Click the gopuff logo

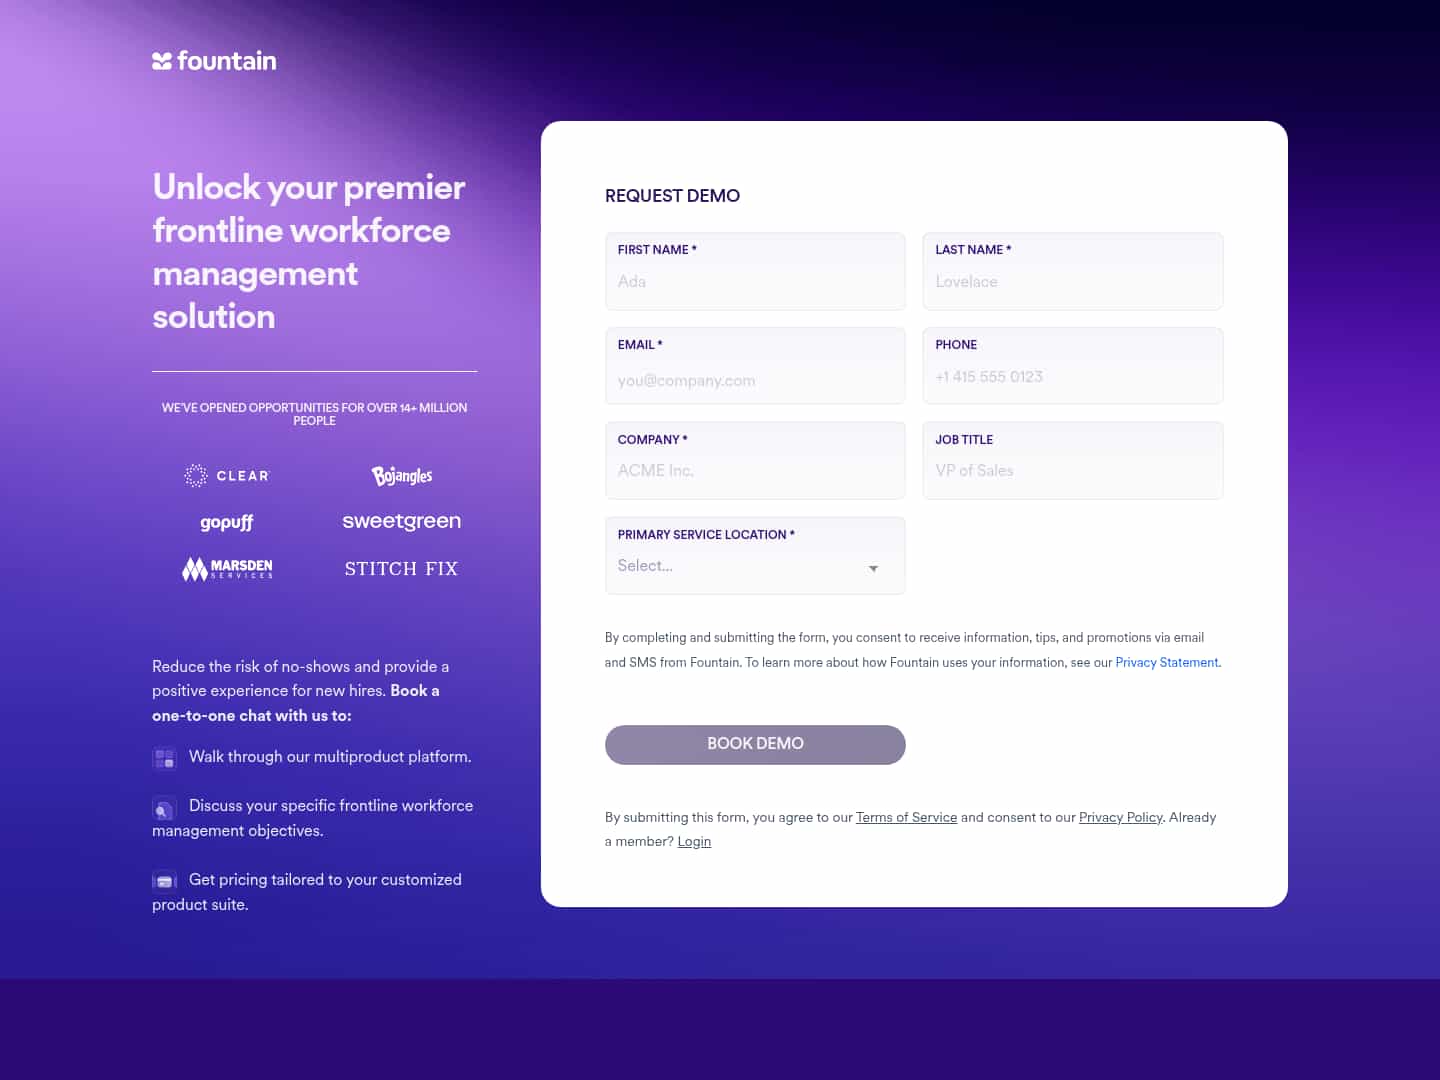pyautogui.click(x=227, y=522)
